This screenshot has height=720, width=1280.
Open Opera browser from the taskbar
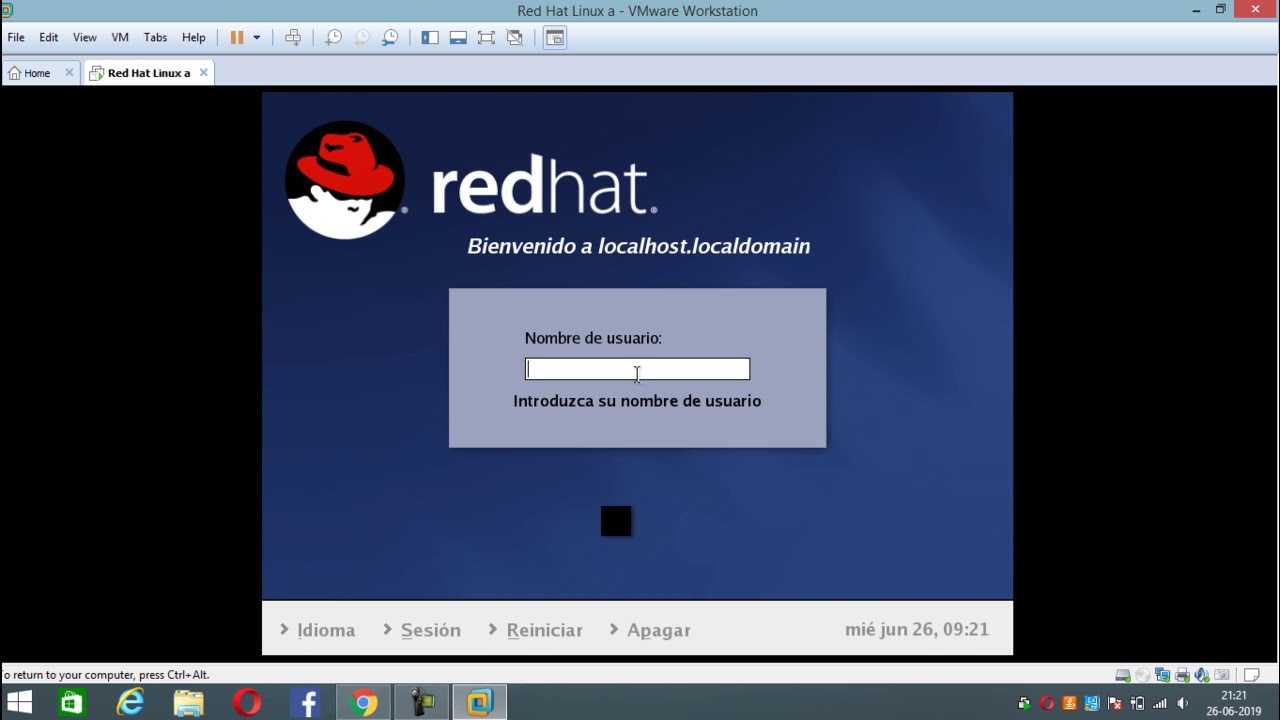click(x=247, y=703)
